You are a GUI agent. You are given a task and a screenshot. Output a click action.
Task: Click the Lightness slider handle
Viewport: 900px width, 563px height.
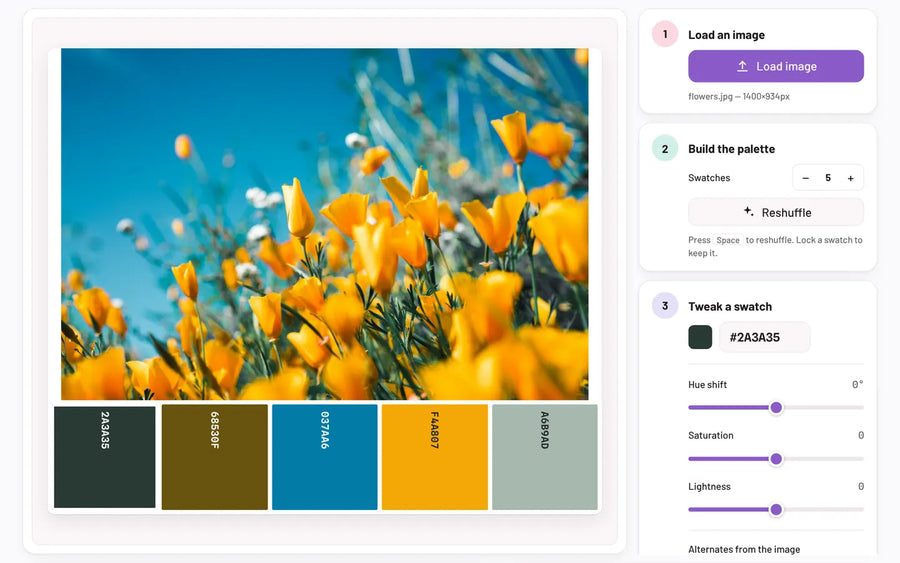776,510
